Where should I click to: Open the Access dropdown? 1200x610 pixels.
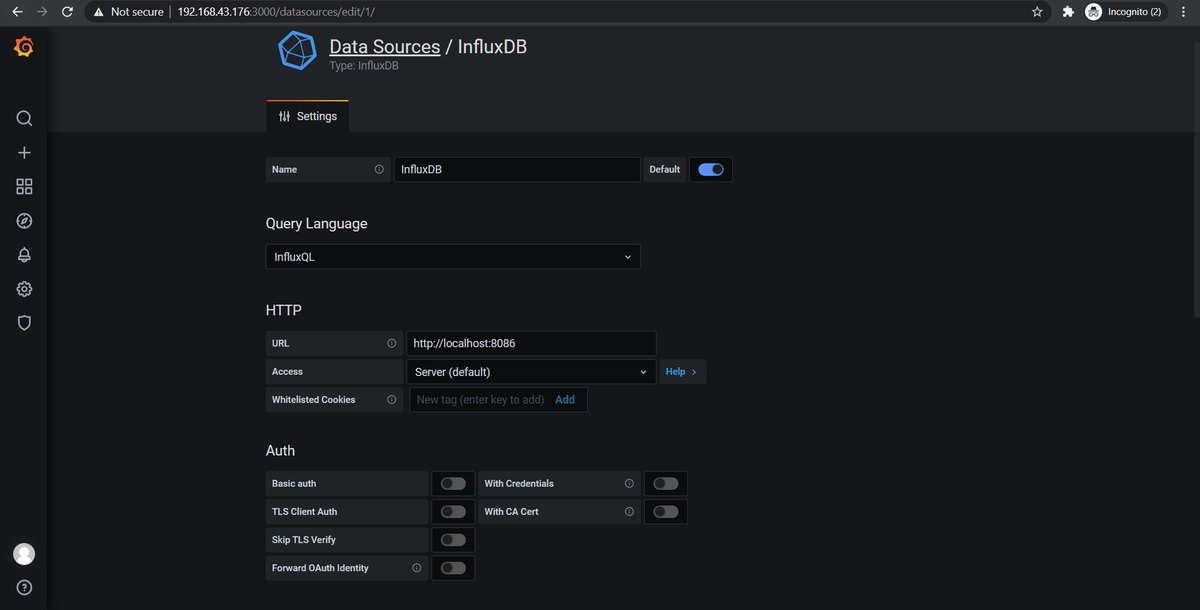pyautogui.click(x=530, y=371)
